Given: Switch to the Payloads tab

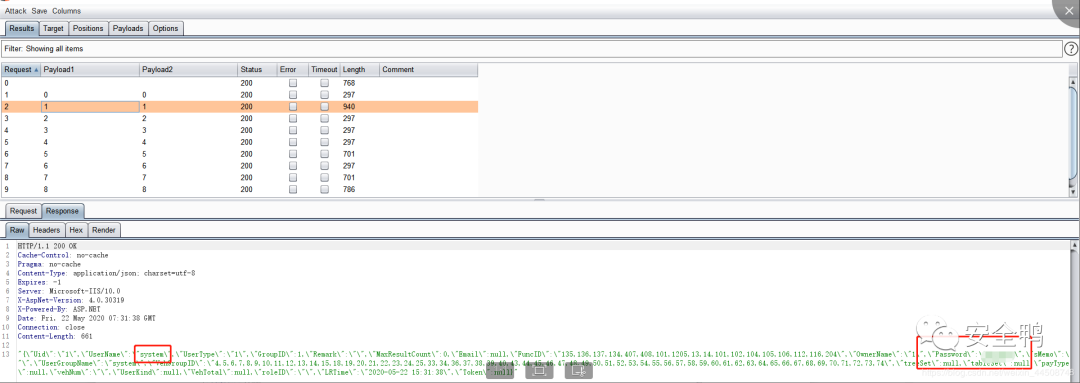Looking at the screenshot, I should click(x=129, y=28).
